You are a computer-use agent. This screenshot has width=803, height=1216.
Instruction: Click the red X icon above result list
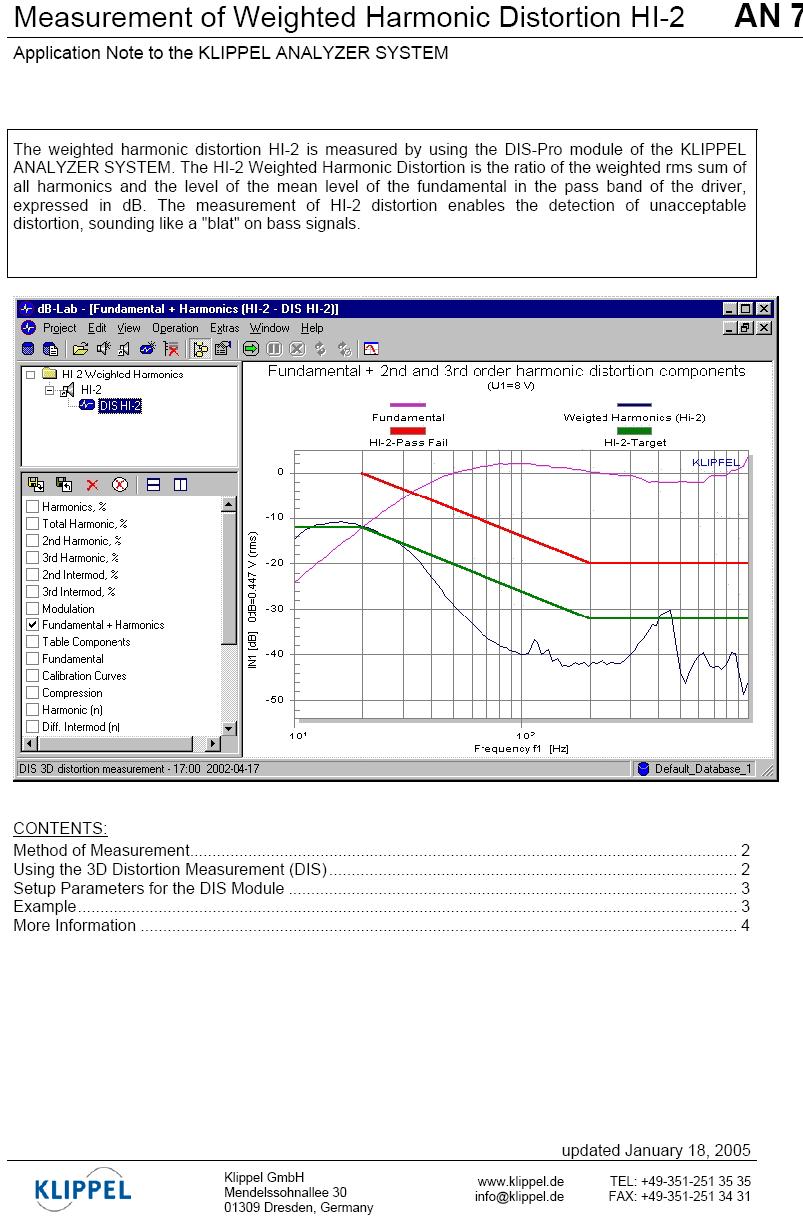[x=92, y=484]
